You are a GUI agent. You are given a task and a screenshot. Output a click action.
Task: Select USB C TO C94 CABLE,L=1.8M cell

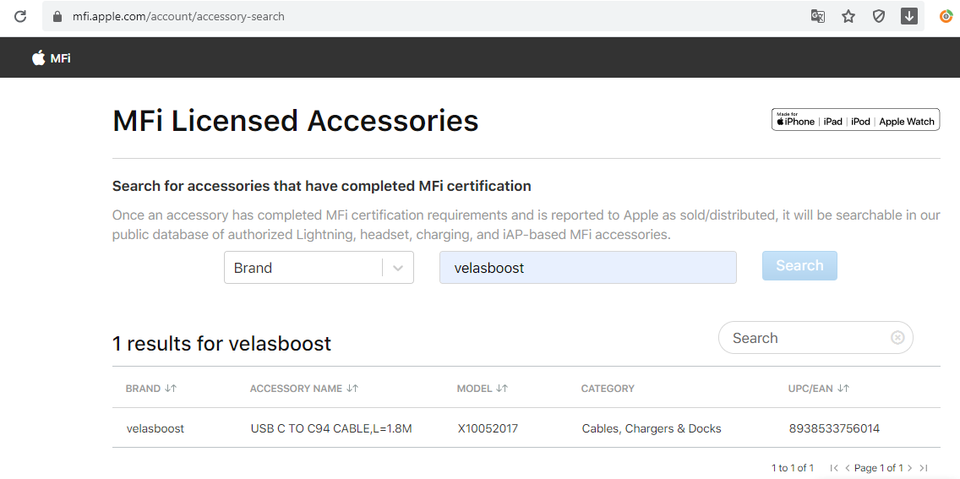click(x=331, y=429)
